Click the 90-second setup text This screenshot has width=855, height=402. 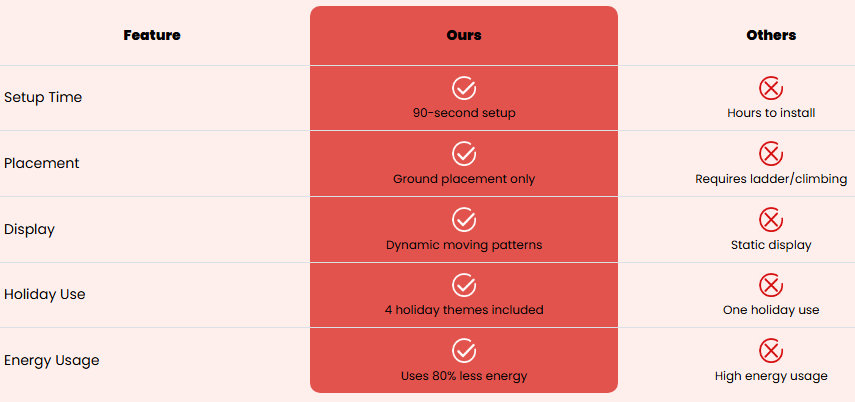[464, 113]
